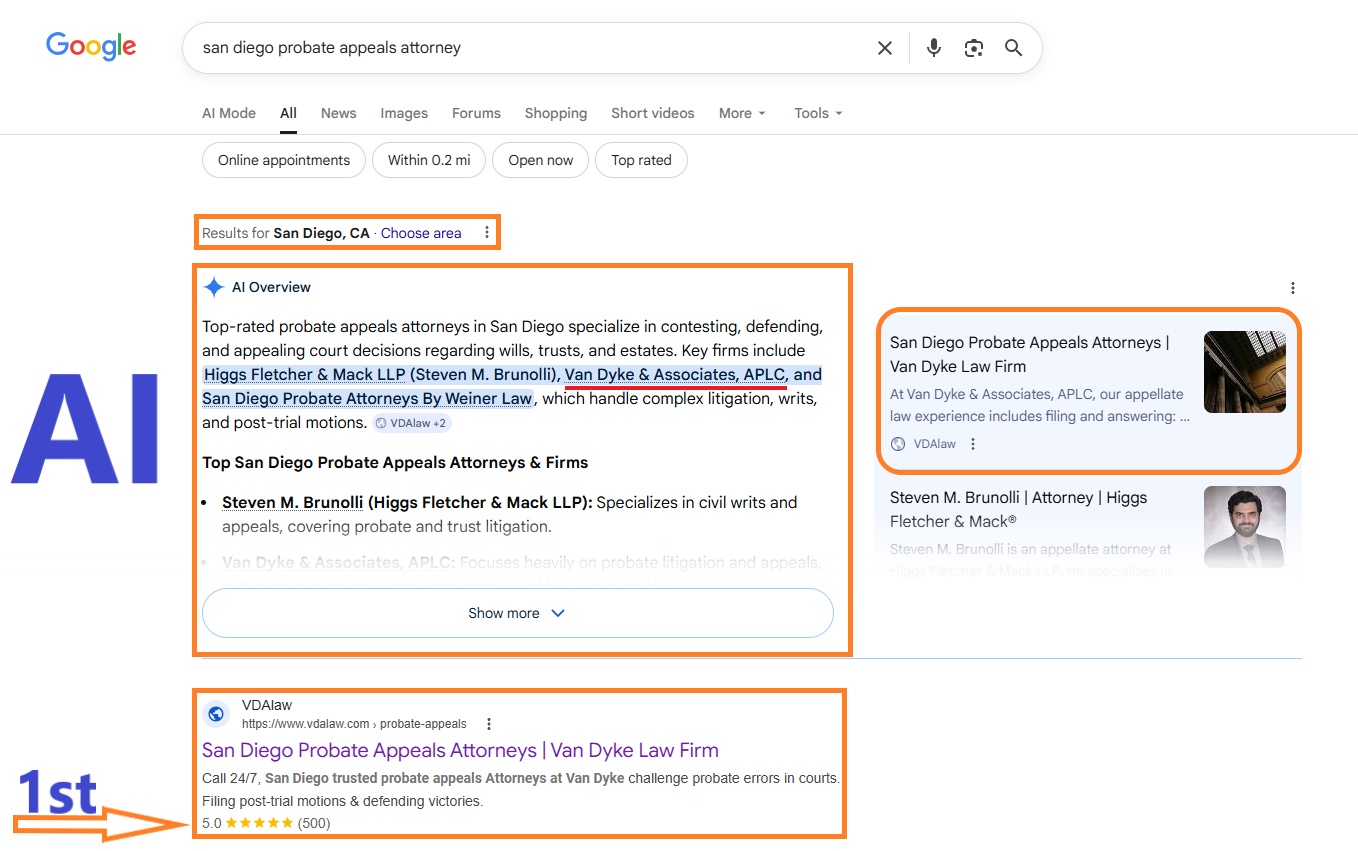The width and height of the screenshot is (1358, 851).
Task: Switch to the AI Mode tab
Action: click(229, 113)
